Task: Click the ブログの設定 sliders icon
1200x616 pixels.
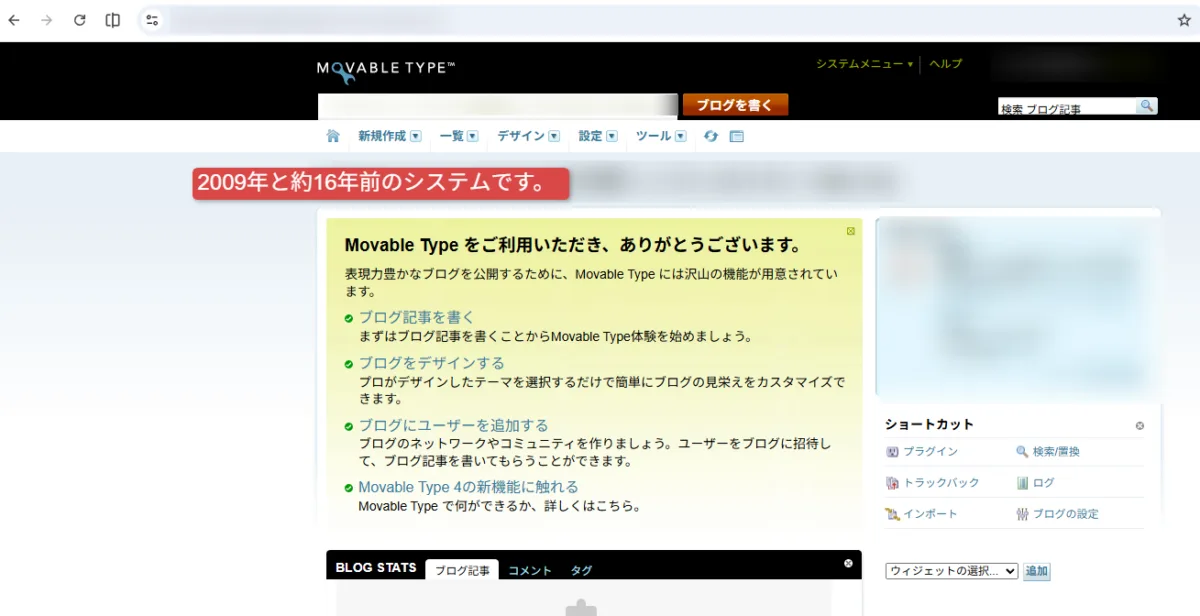Action: pyautogui.click(x=1022, y=514)
